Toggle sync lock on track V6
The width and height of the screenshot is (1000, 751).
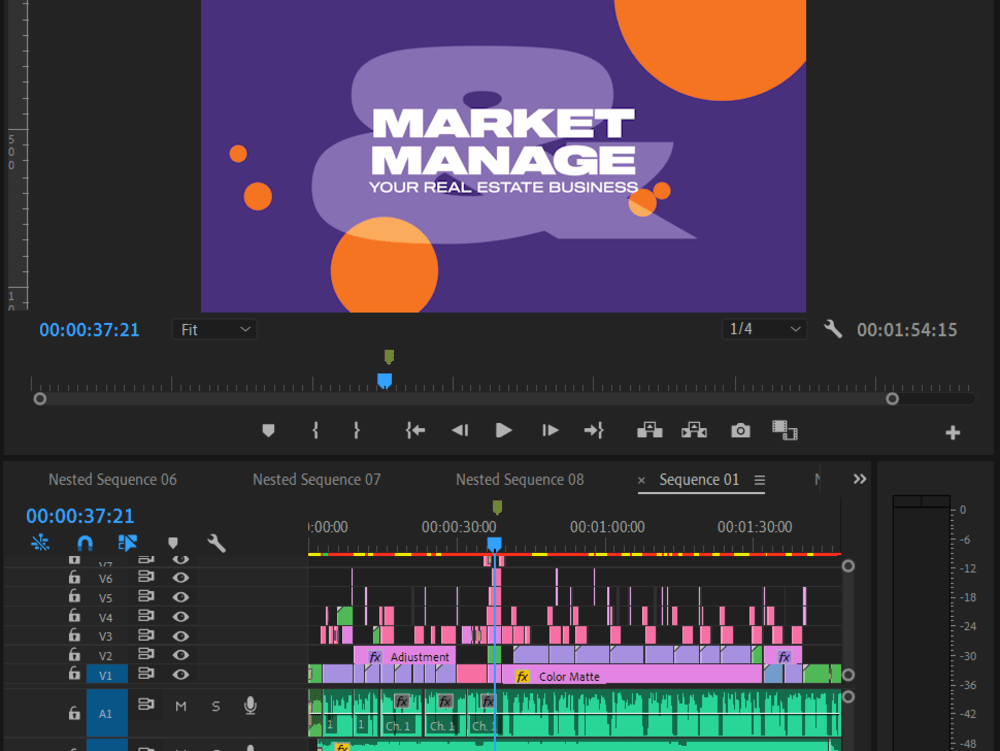click(x=146, y=576)
